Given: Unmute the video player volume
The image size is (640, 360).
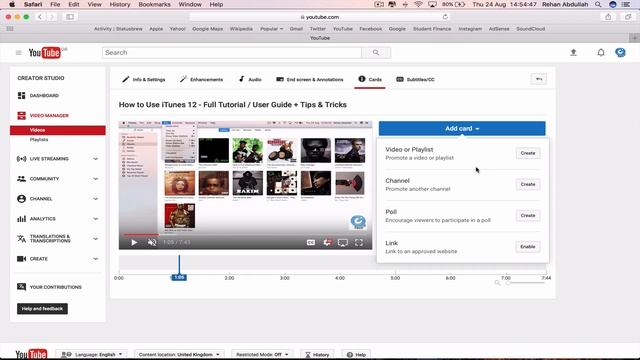Looking at the screenshot, I should (152, 242).
